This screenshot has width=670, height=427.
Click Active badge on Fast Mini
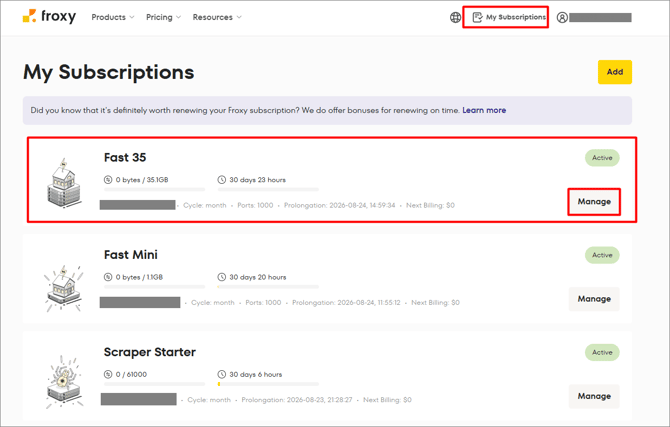tap(602, 255)
